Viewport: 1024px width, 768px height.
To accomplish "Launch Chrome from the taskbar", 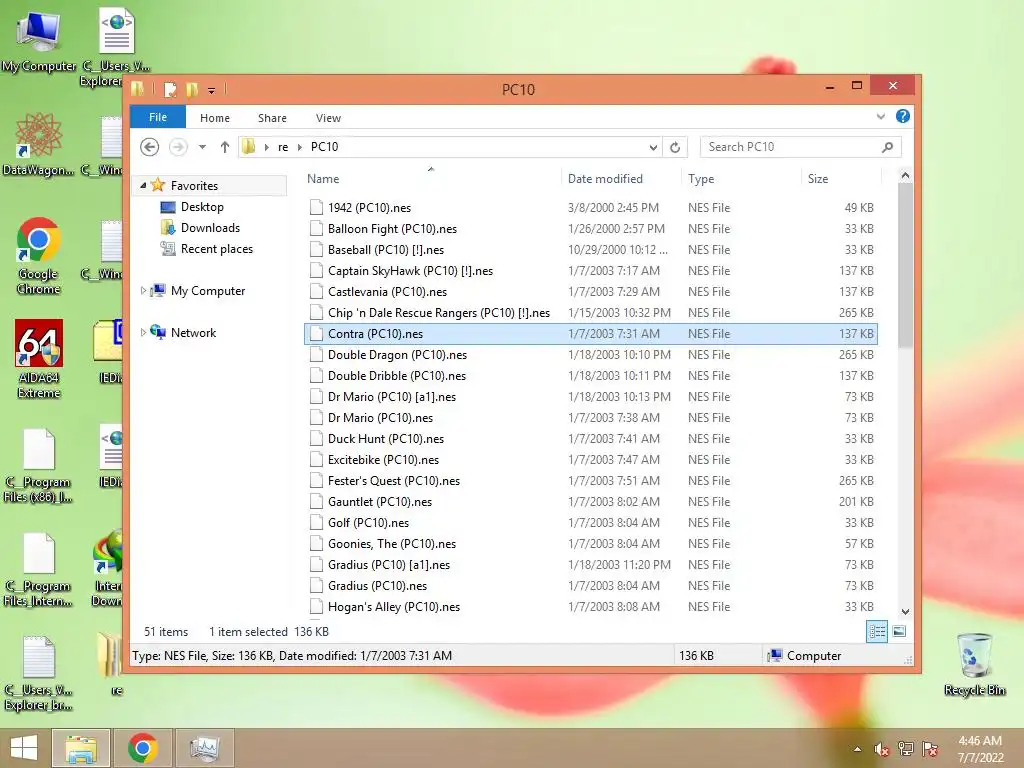I will pyautogui.click(x=143, y=748).
